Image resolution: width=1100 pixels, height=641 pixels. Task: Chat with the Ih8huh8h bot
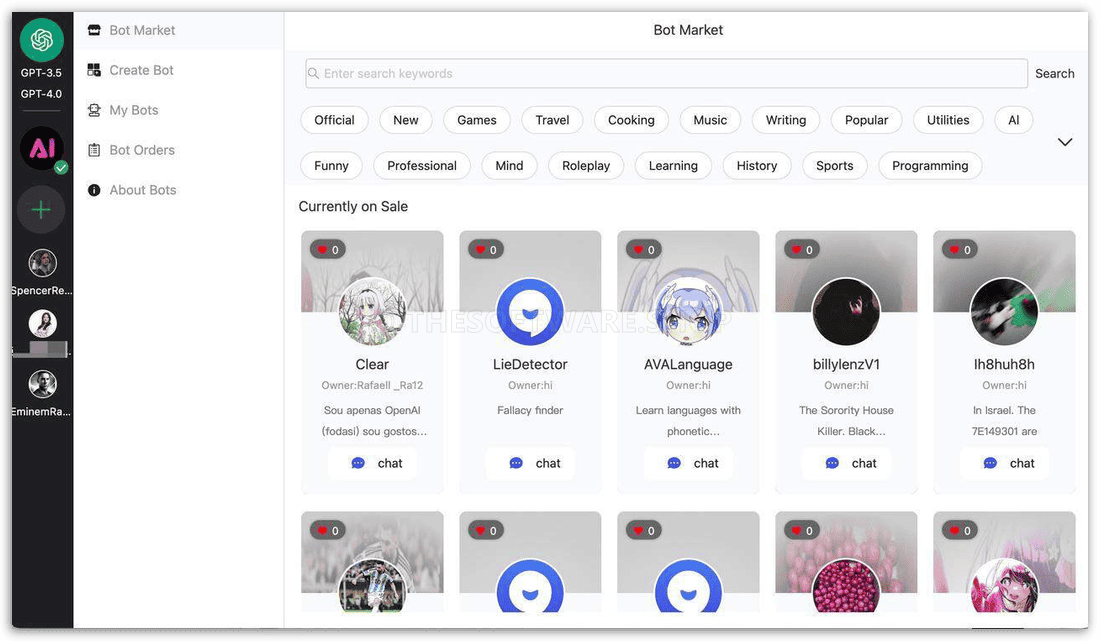(1004, 463)
